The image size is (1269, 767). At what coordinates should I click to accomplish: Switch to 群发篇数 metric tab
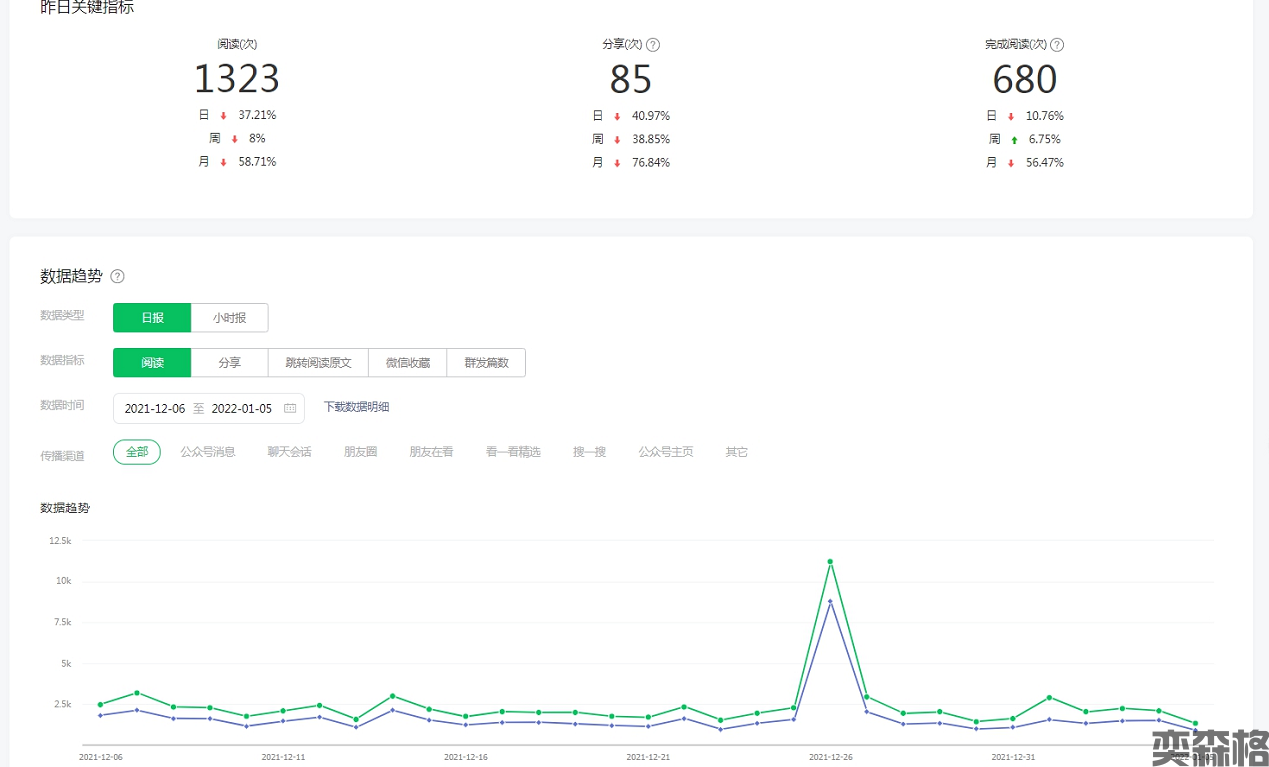[x=486, y=363]
